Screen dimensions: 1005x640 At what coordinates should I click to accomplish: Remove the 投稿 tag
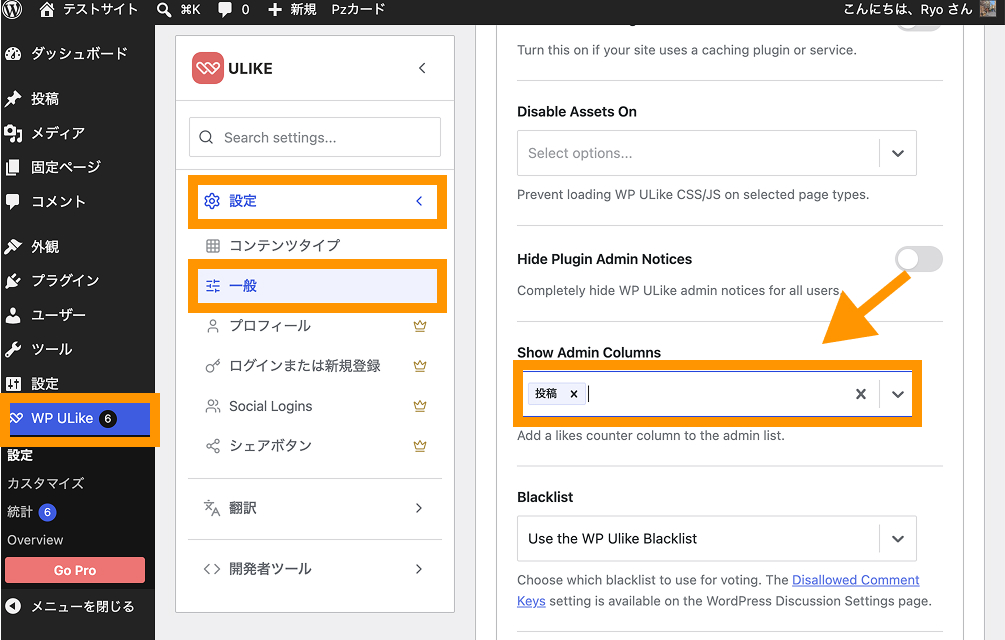tap(574, 394)
